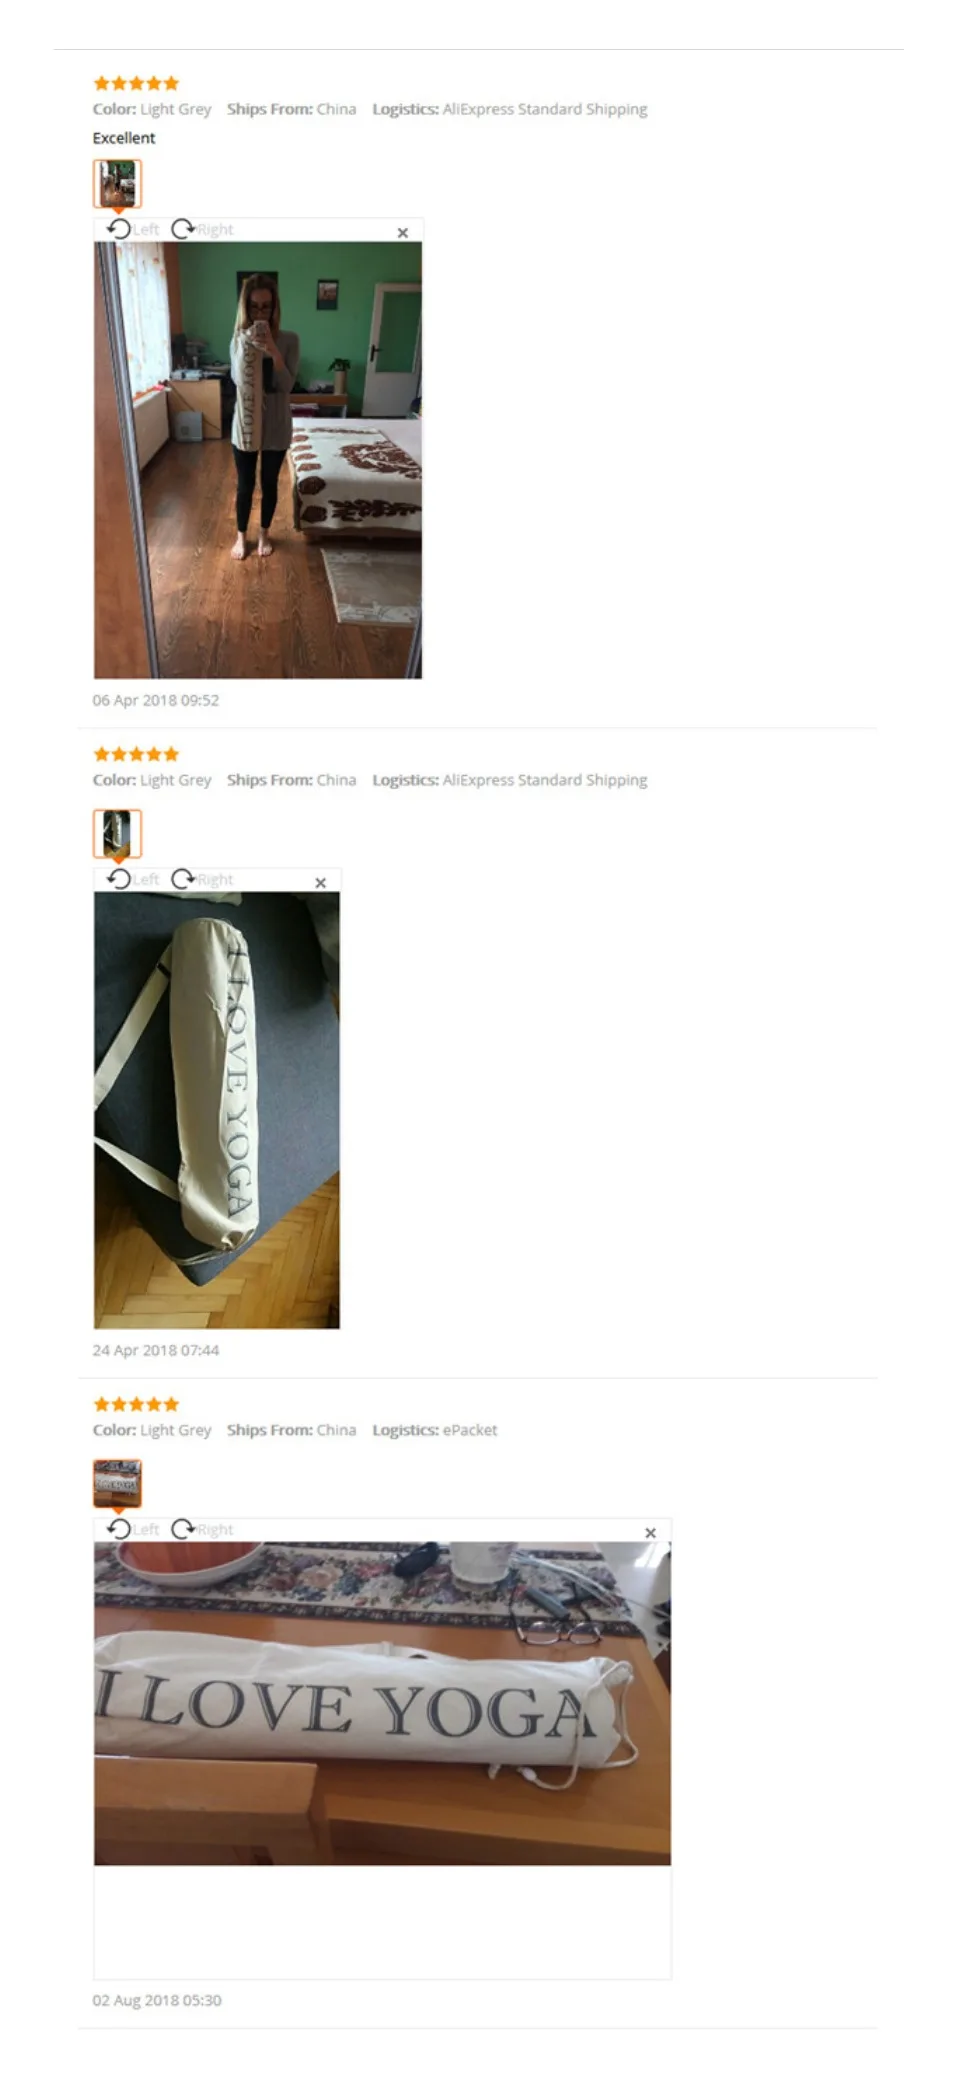Click the enlarged I LOVE YOGA table photo
The image size is (958, 2094).
(382, 1703)
